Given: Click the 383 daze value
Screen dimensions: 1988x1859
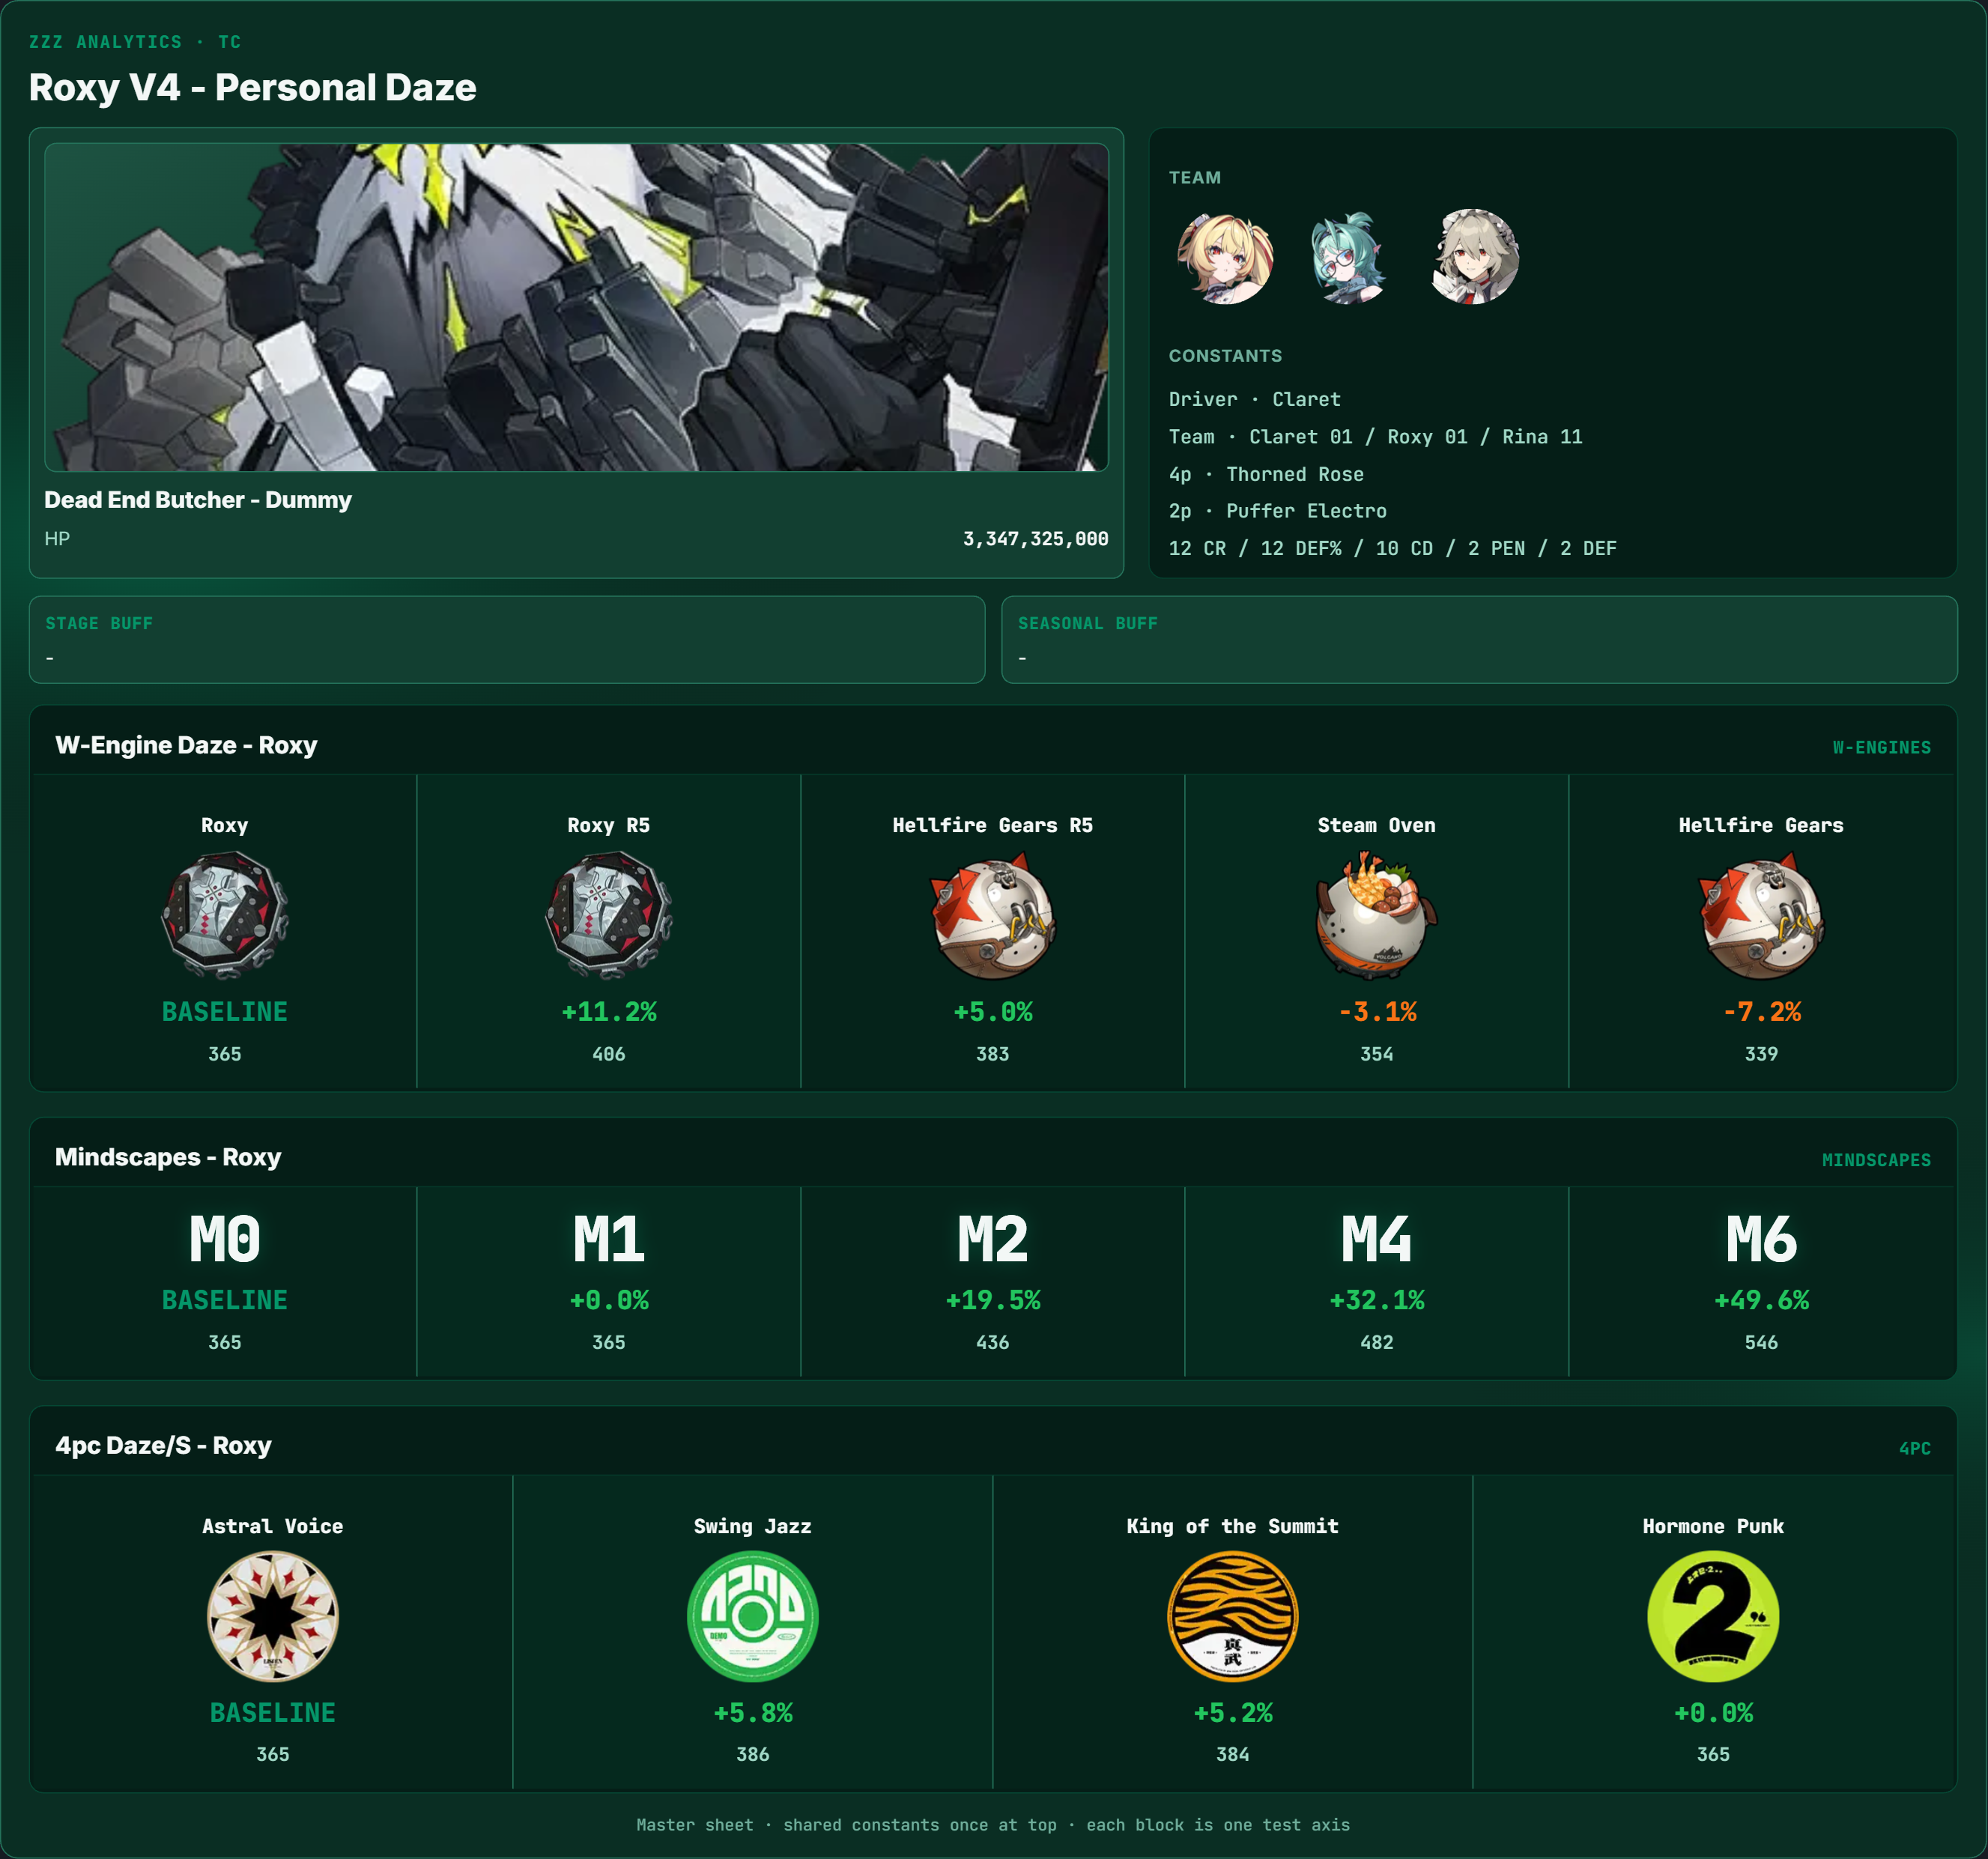Looking at the screenshot, I should [x=993, y=1054].
